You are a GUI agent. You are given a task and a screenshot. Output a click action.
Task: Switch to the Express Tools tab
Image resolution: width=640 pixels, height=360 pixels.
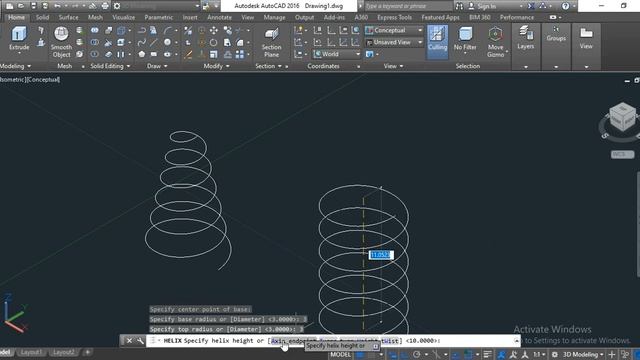point(394,17)
